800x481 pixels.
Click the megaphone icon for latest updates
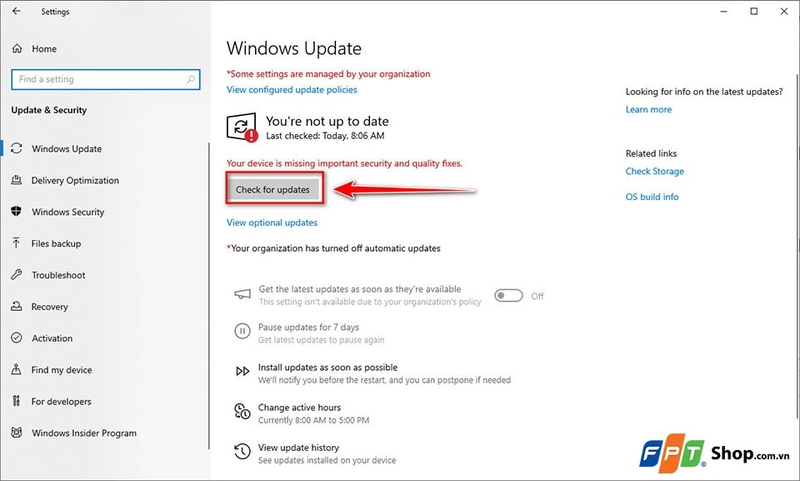pos(242,294)
